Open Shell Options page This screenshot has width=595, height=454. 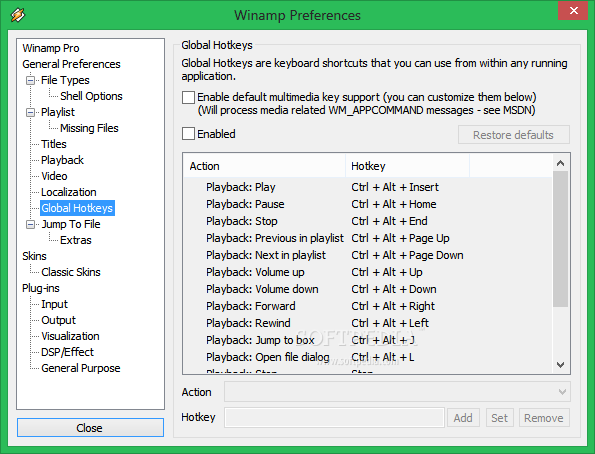point(91,96)
